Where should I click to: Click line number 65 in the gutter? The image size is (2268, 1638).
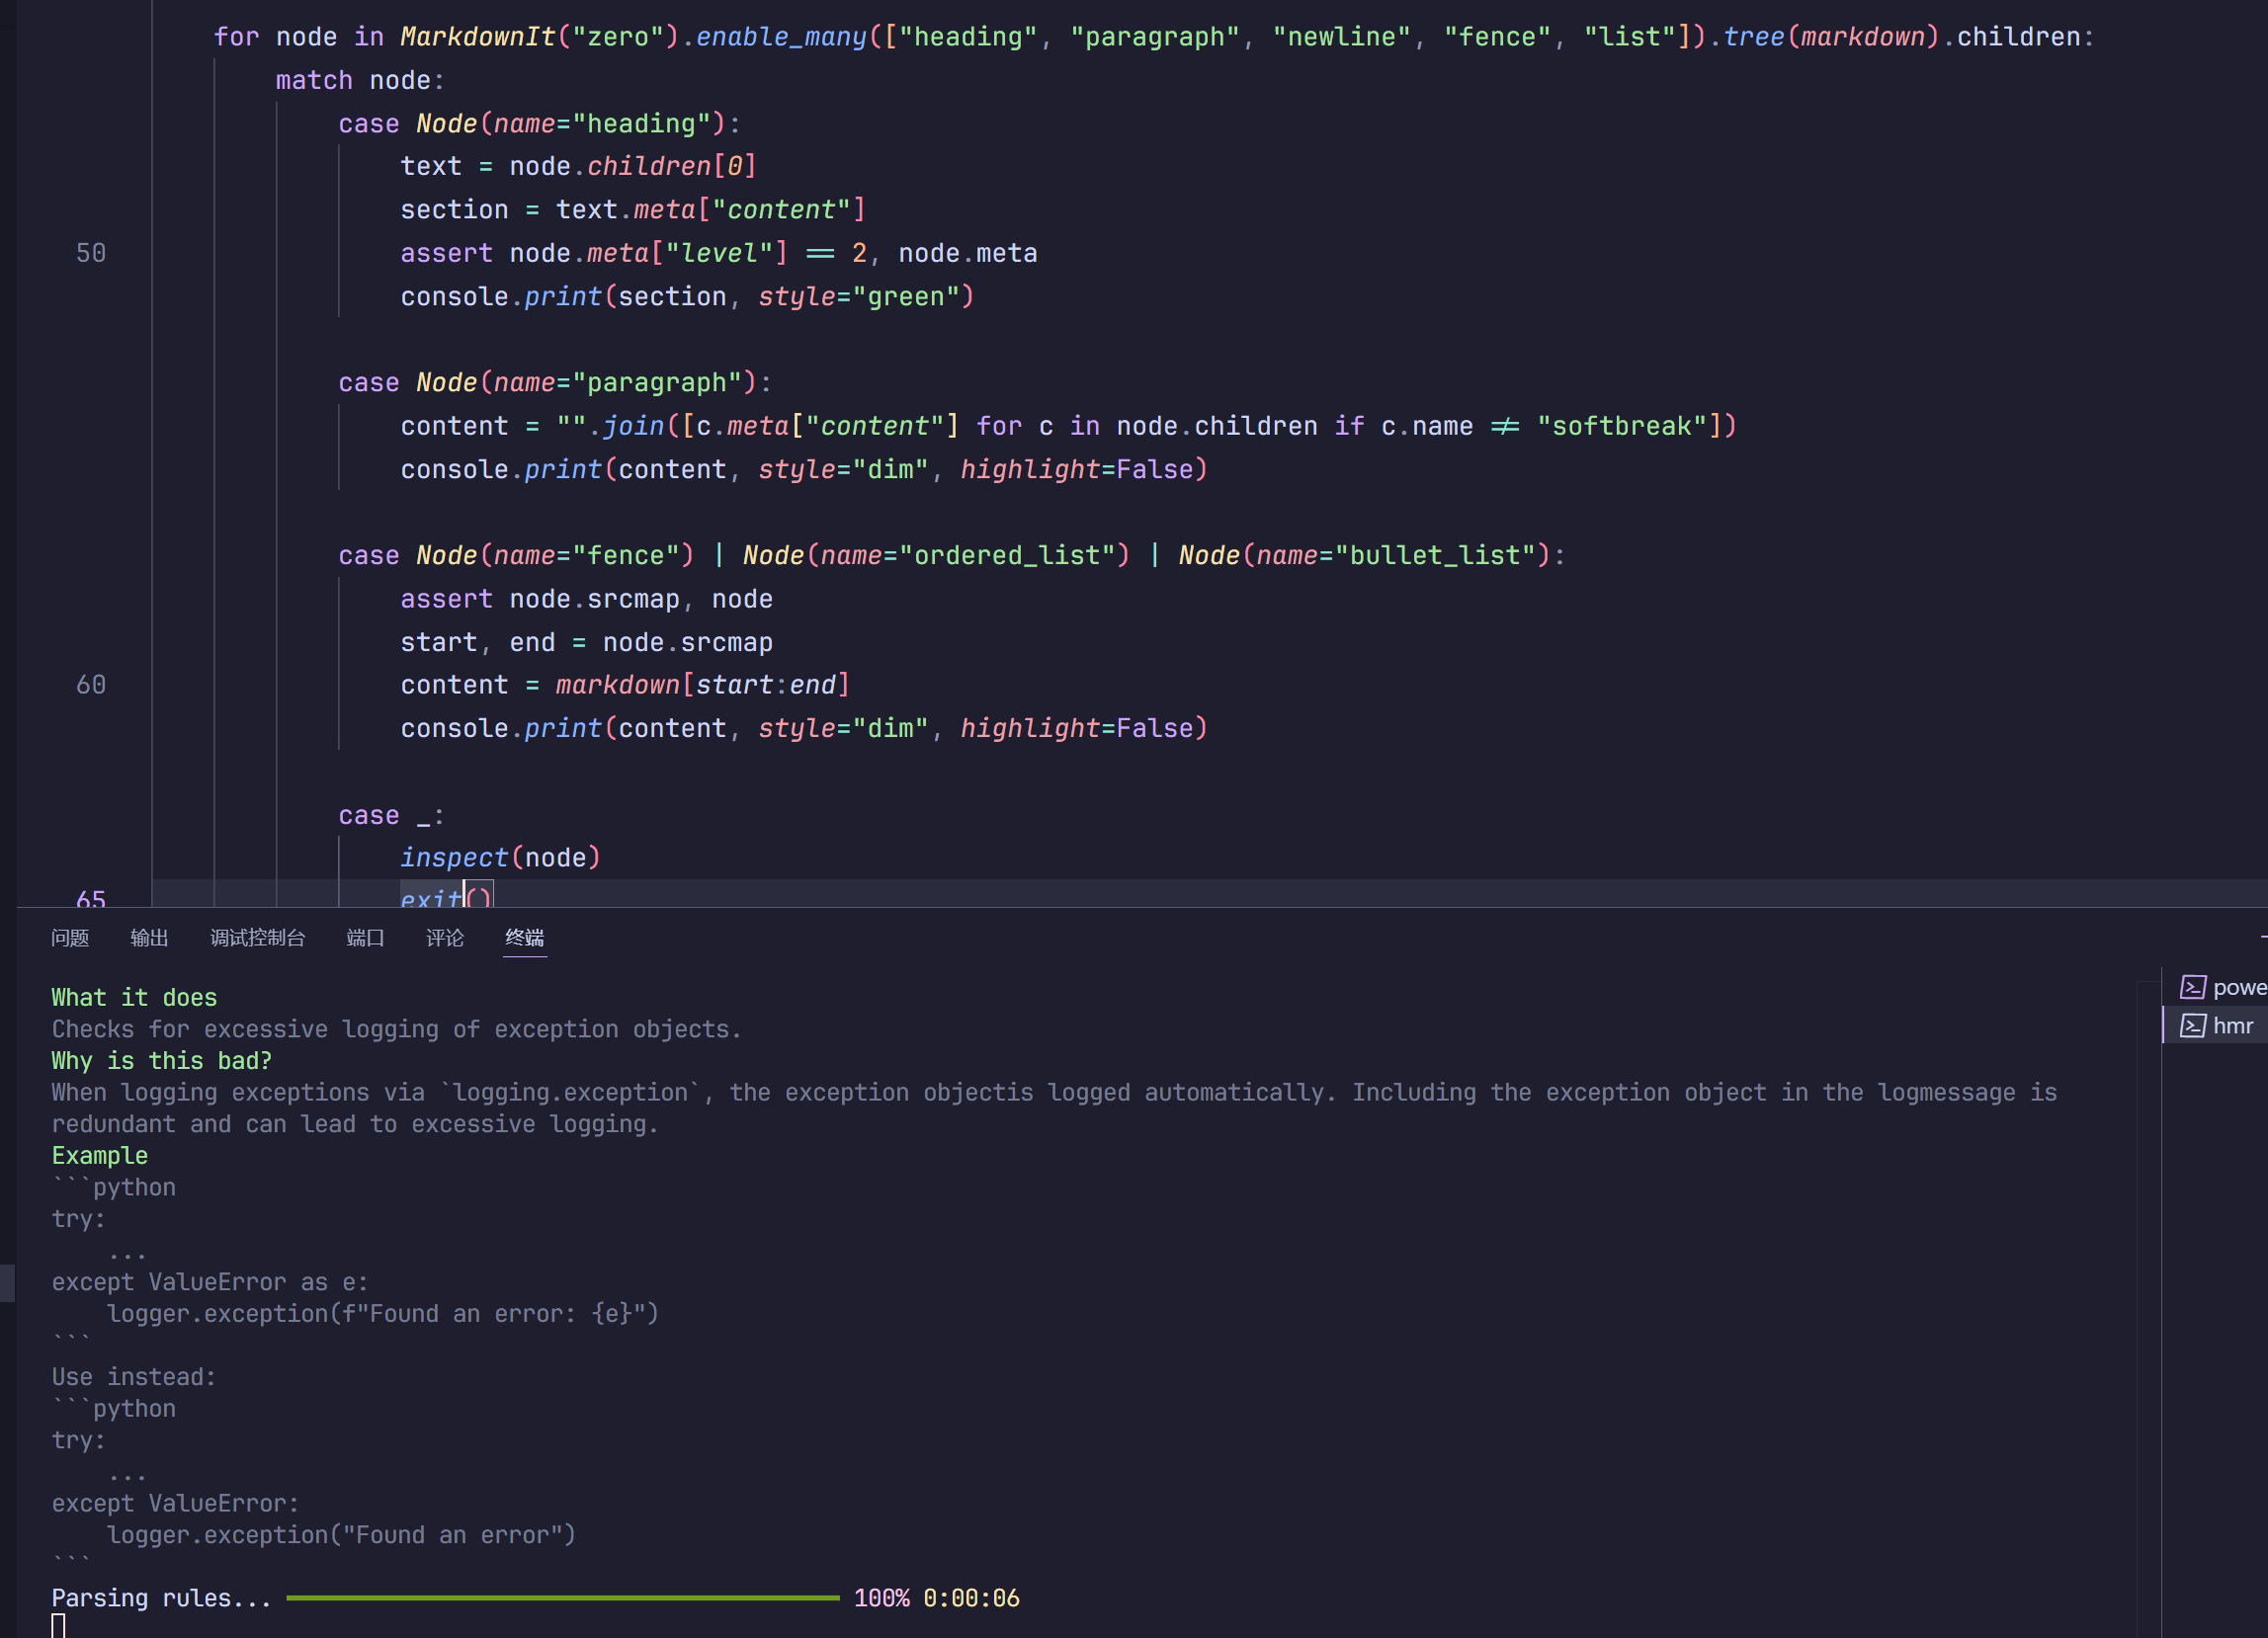91,899
